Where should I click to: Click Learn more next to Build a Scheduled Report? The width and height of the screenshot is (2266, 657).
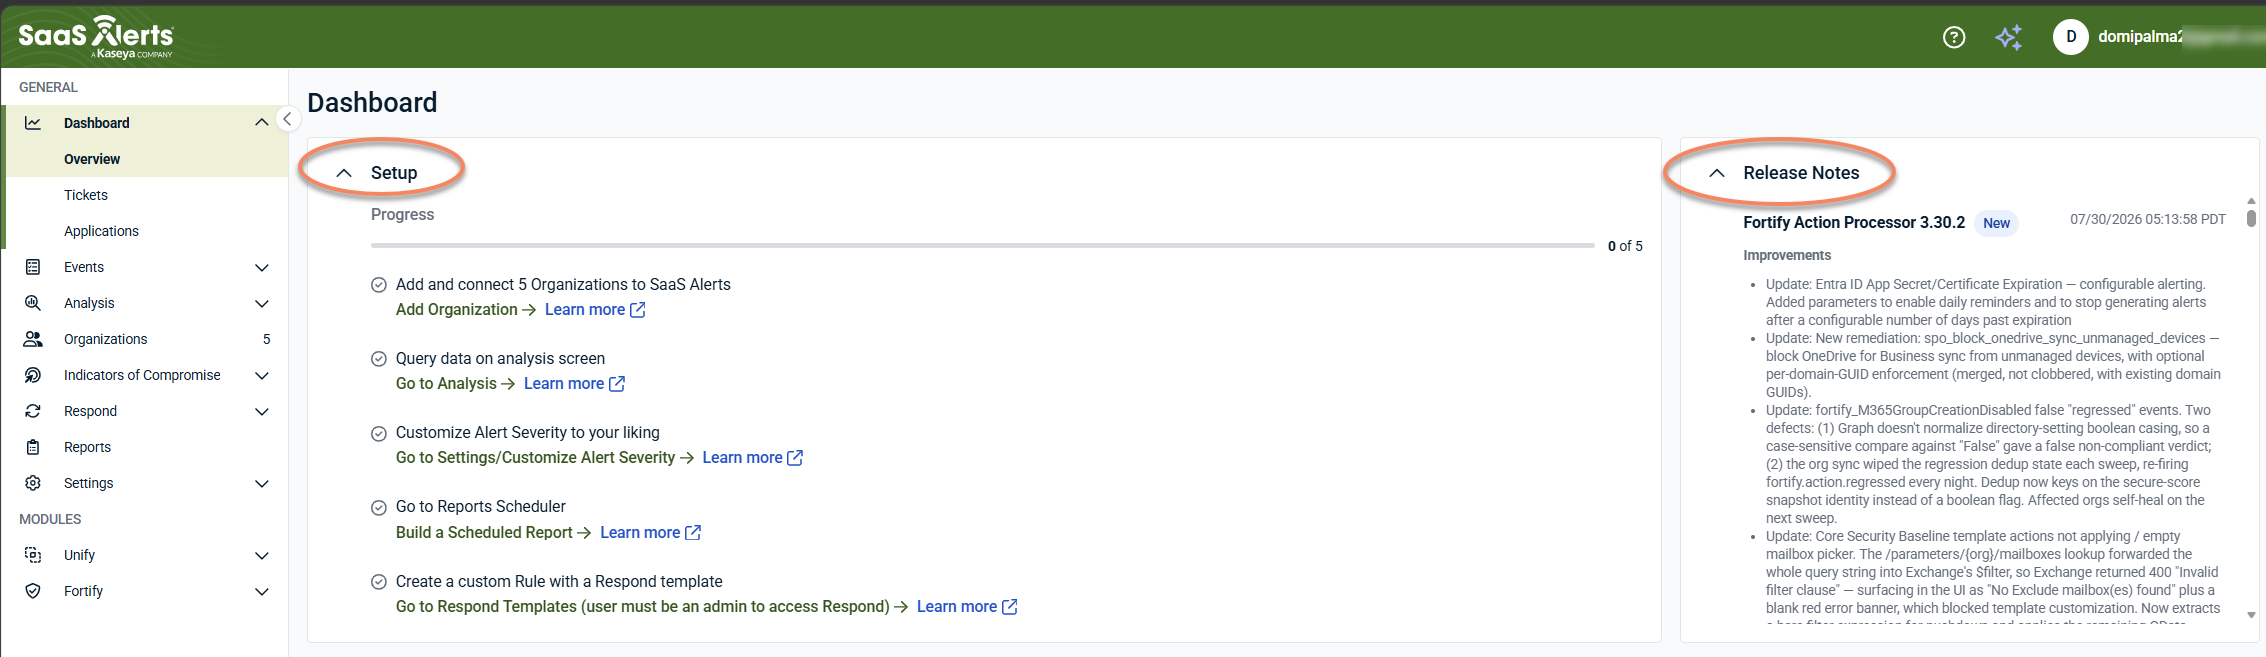click(x=640, y=533)
